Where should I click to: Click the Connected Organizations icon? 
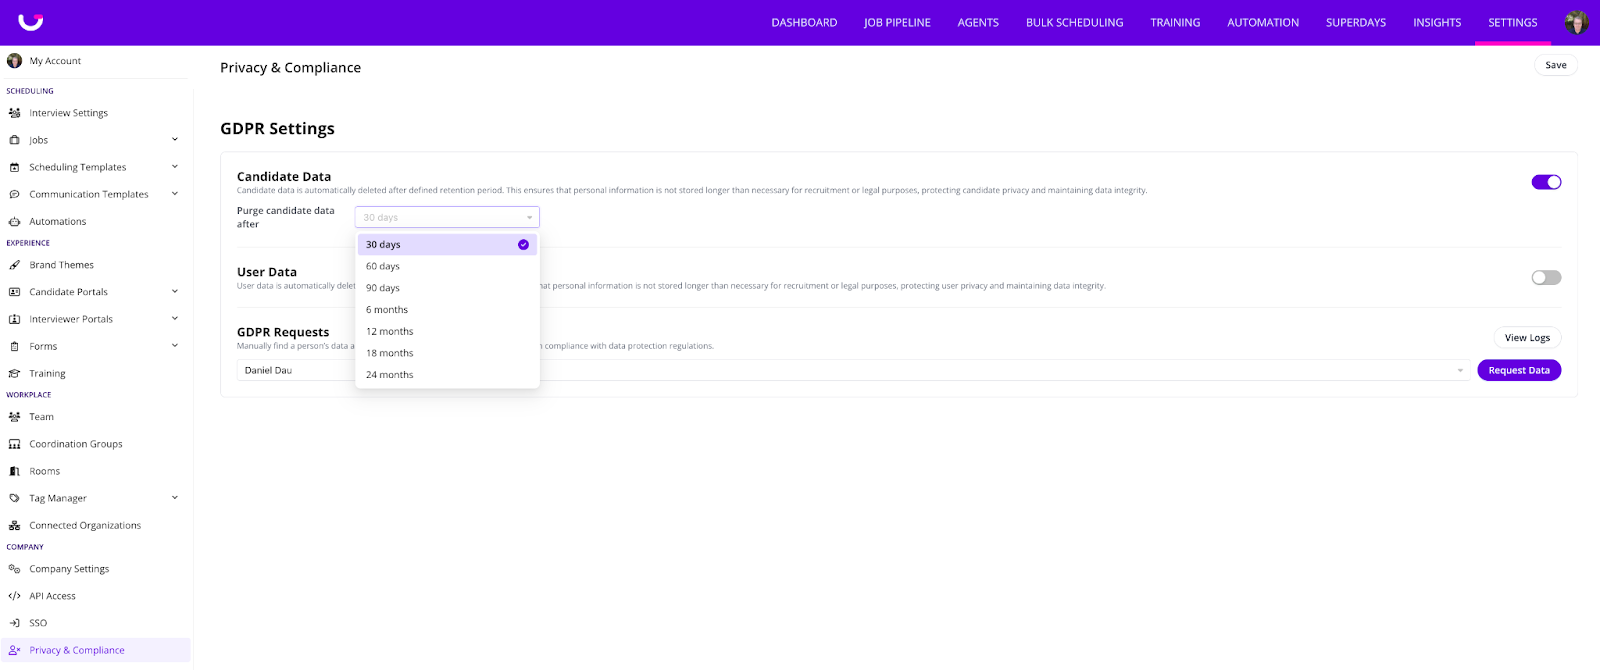pos(14,525)
